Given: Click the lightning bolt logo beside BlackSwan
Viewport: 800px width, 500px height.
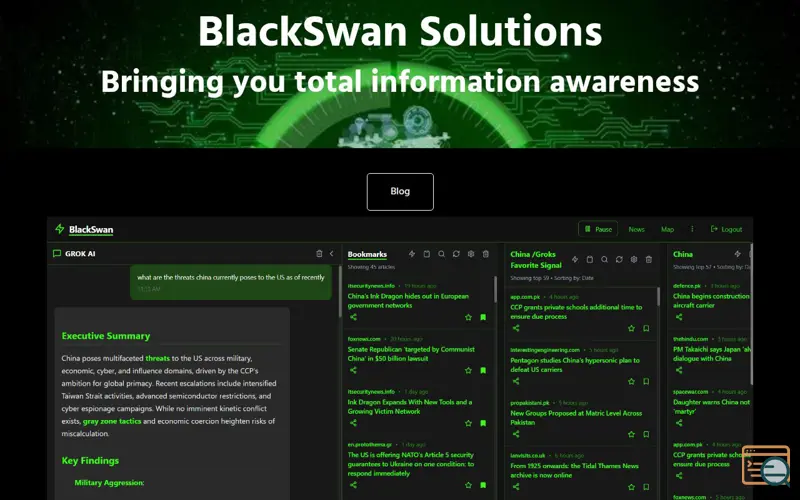Looking at the screenshot, I should click(x=60, y=229).
